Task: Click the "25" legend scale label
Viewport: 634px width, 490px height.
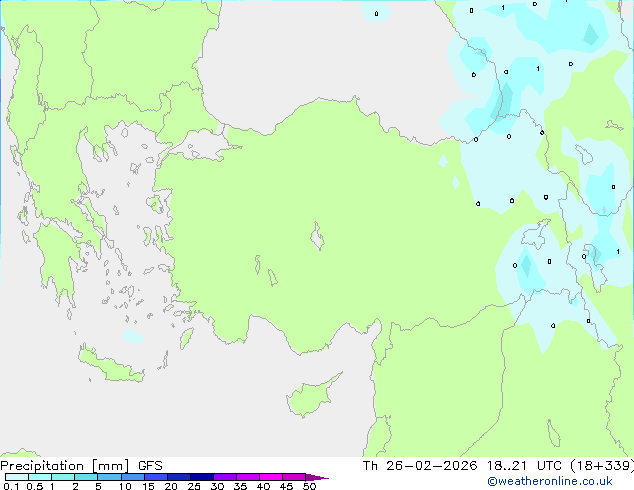Action: click(x=194, y=486)
